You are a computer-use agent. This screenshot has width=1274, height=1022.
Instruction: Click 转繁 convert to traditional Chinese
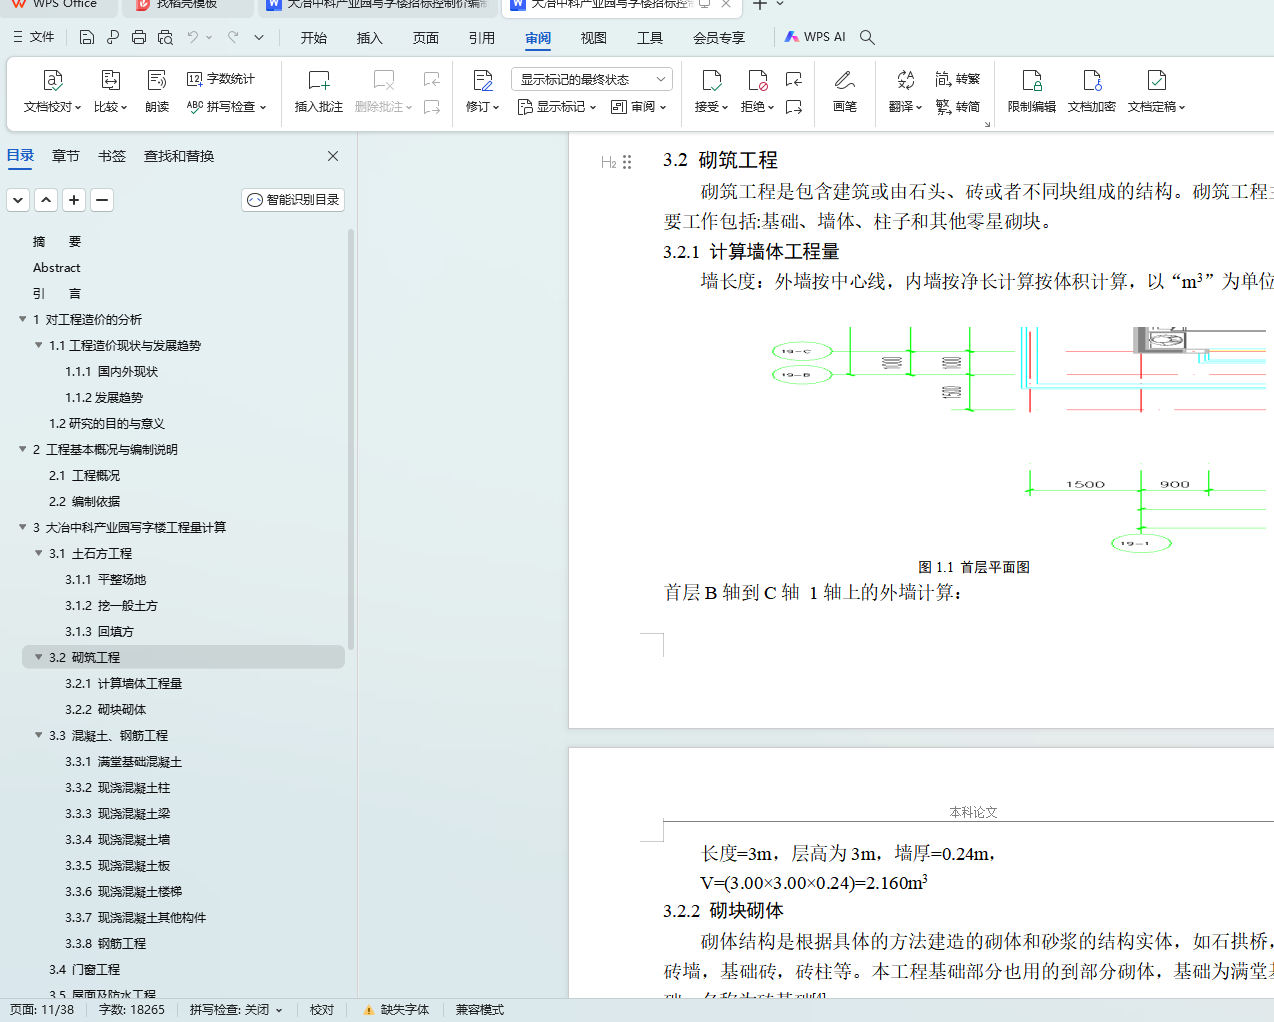[x=958, y=79]
